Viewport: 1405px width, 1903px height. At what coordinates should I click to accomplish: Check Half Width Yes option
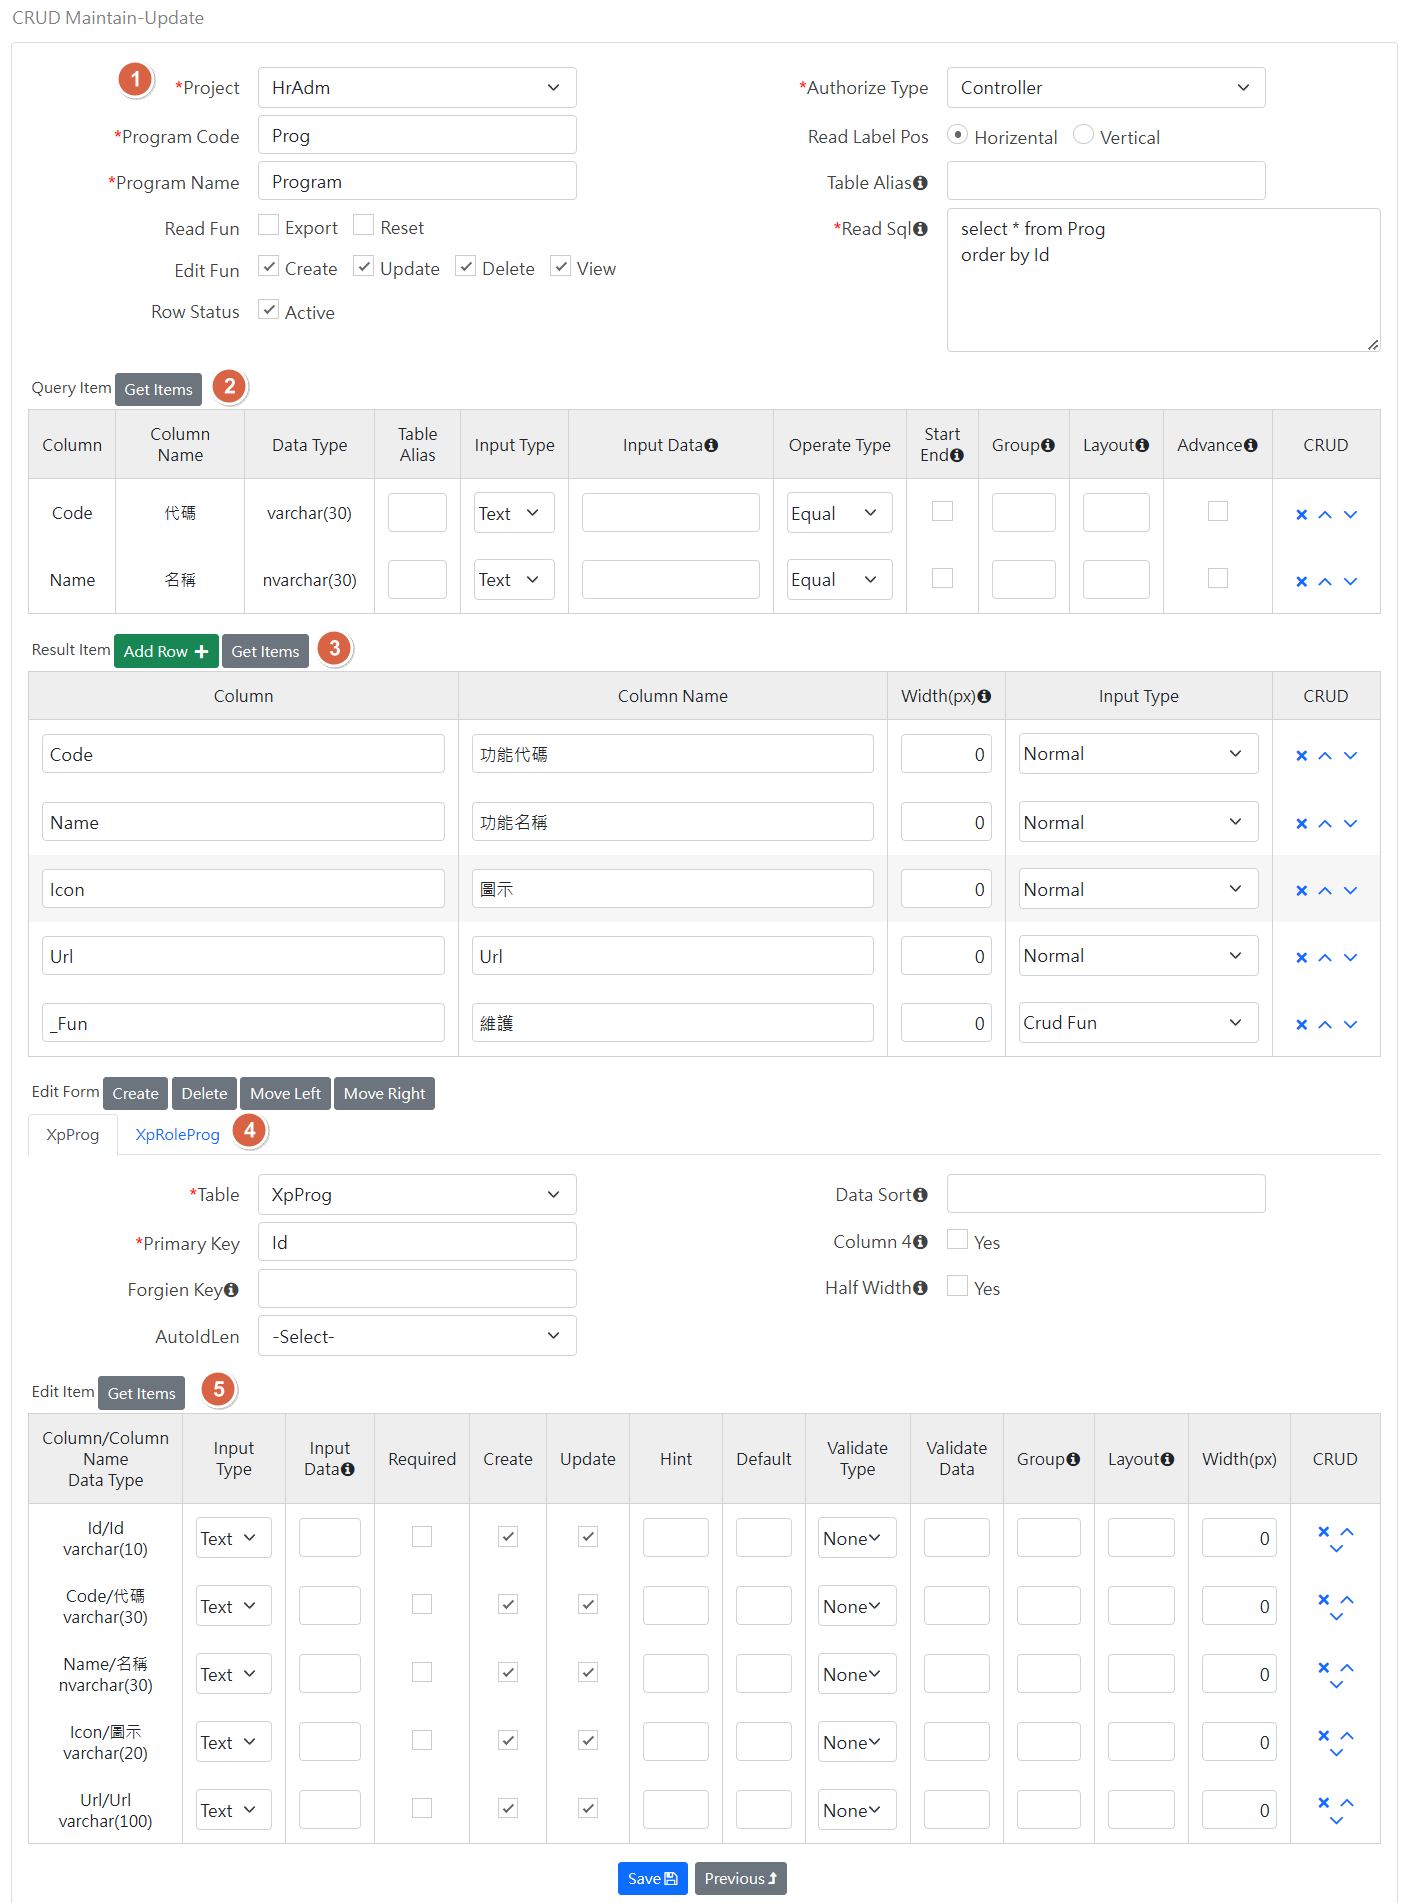click(957, 1286)
